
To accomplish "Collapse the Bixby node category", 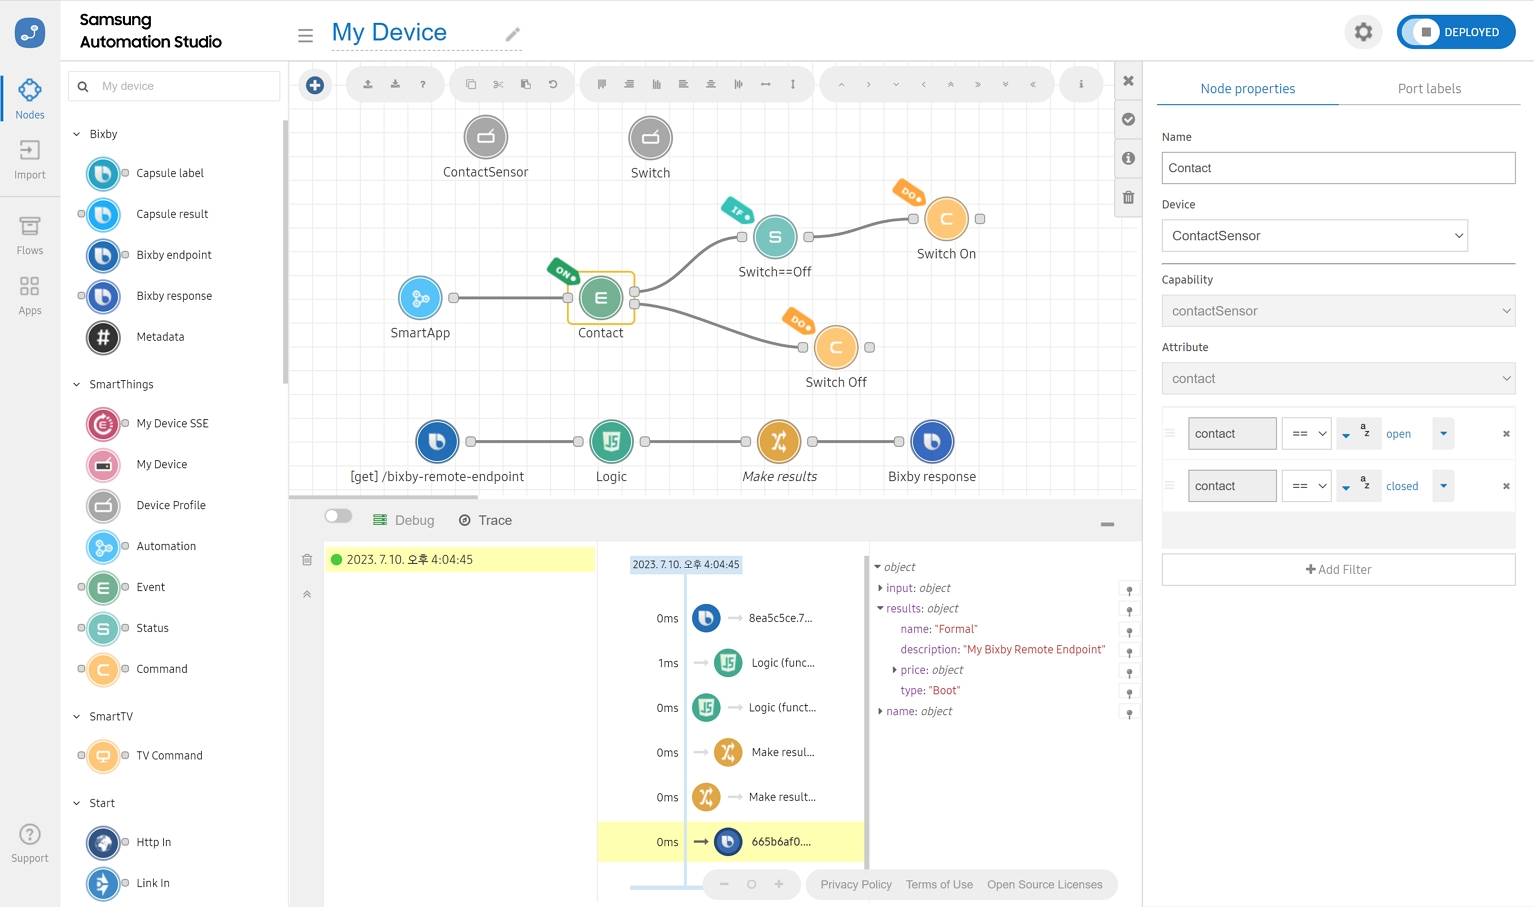I will (x=77, y=134).
